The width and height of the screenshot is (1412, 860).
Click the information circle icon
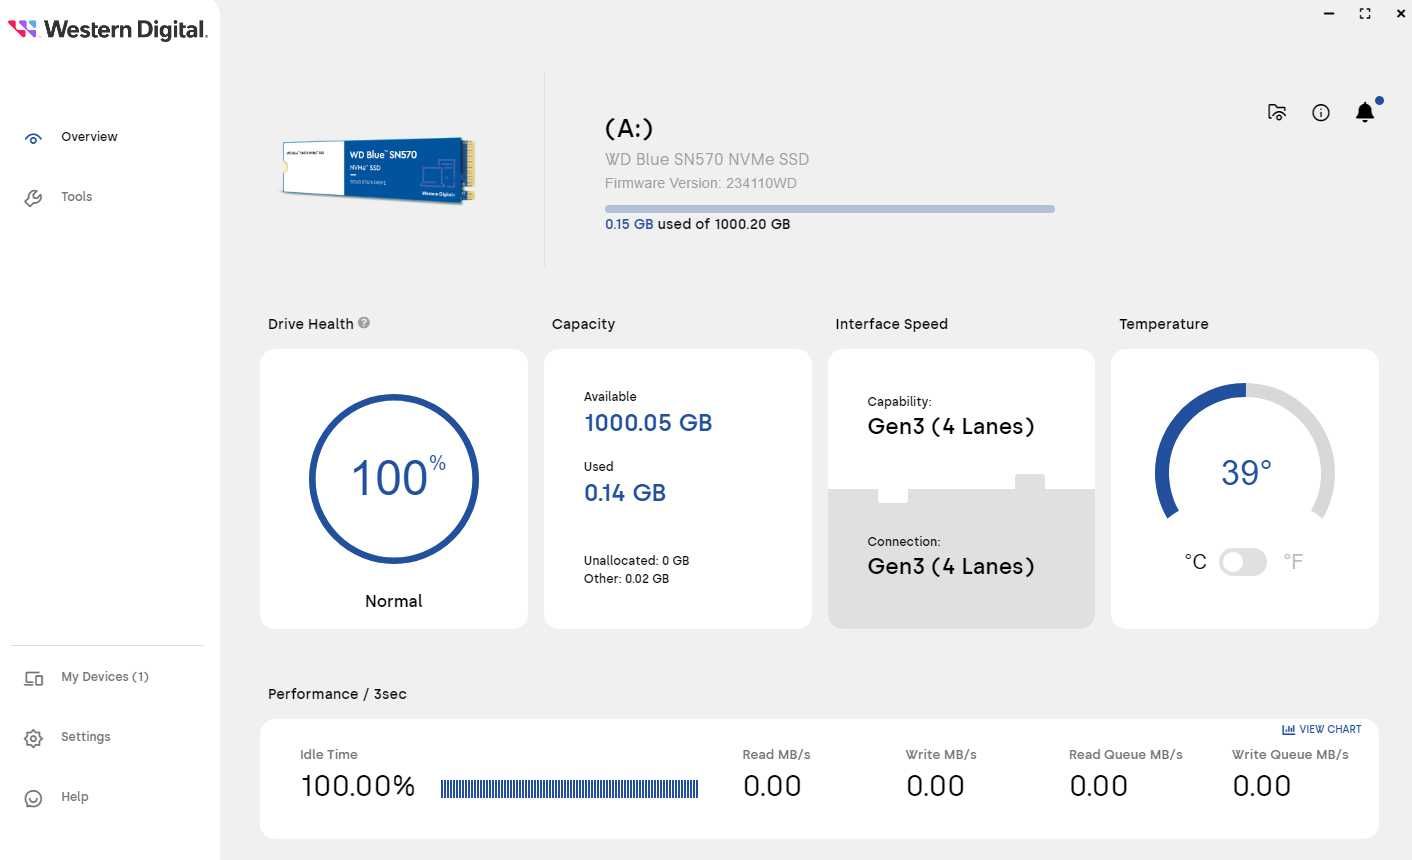(1321, 113)
